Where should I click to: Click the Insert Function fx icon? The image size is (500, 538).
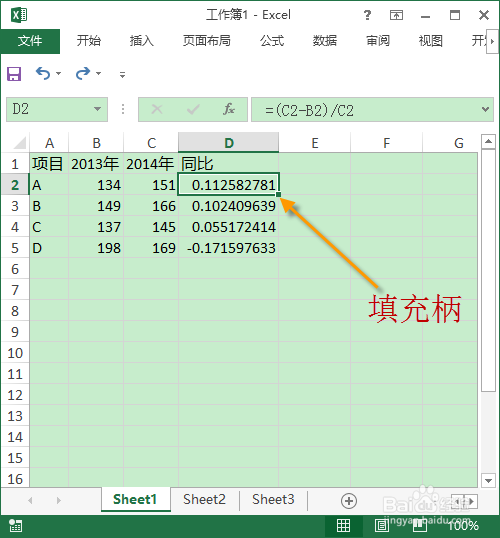229,109
